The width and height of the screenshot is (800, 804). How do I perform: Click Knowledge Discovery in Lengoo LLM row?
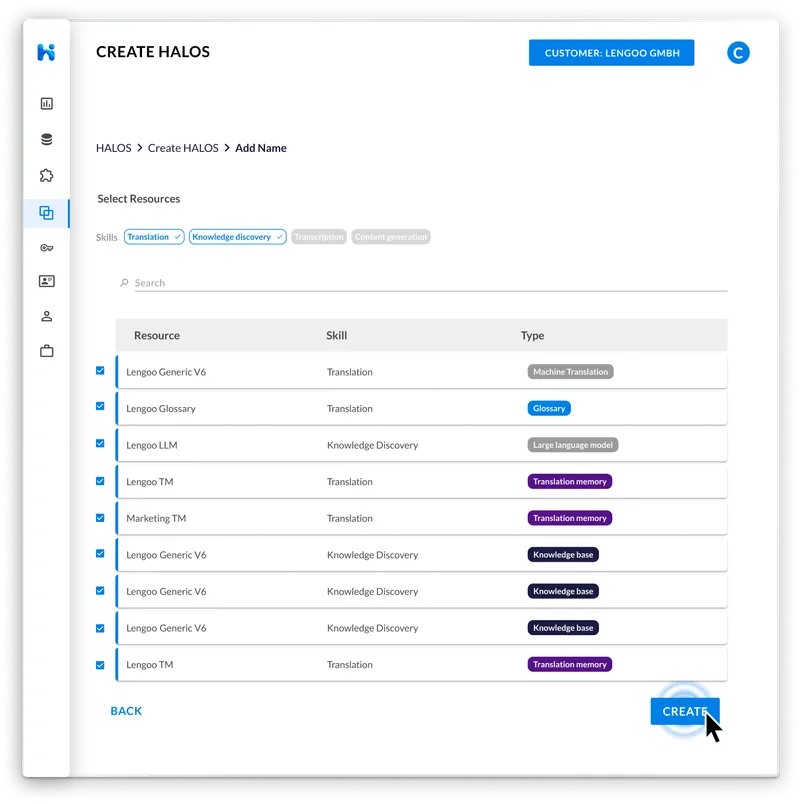click(x=373, y=445)
